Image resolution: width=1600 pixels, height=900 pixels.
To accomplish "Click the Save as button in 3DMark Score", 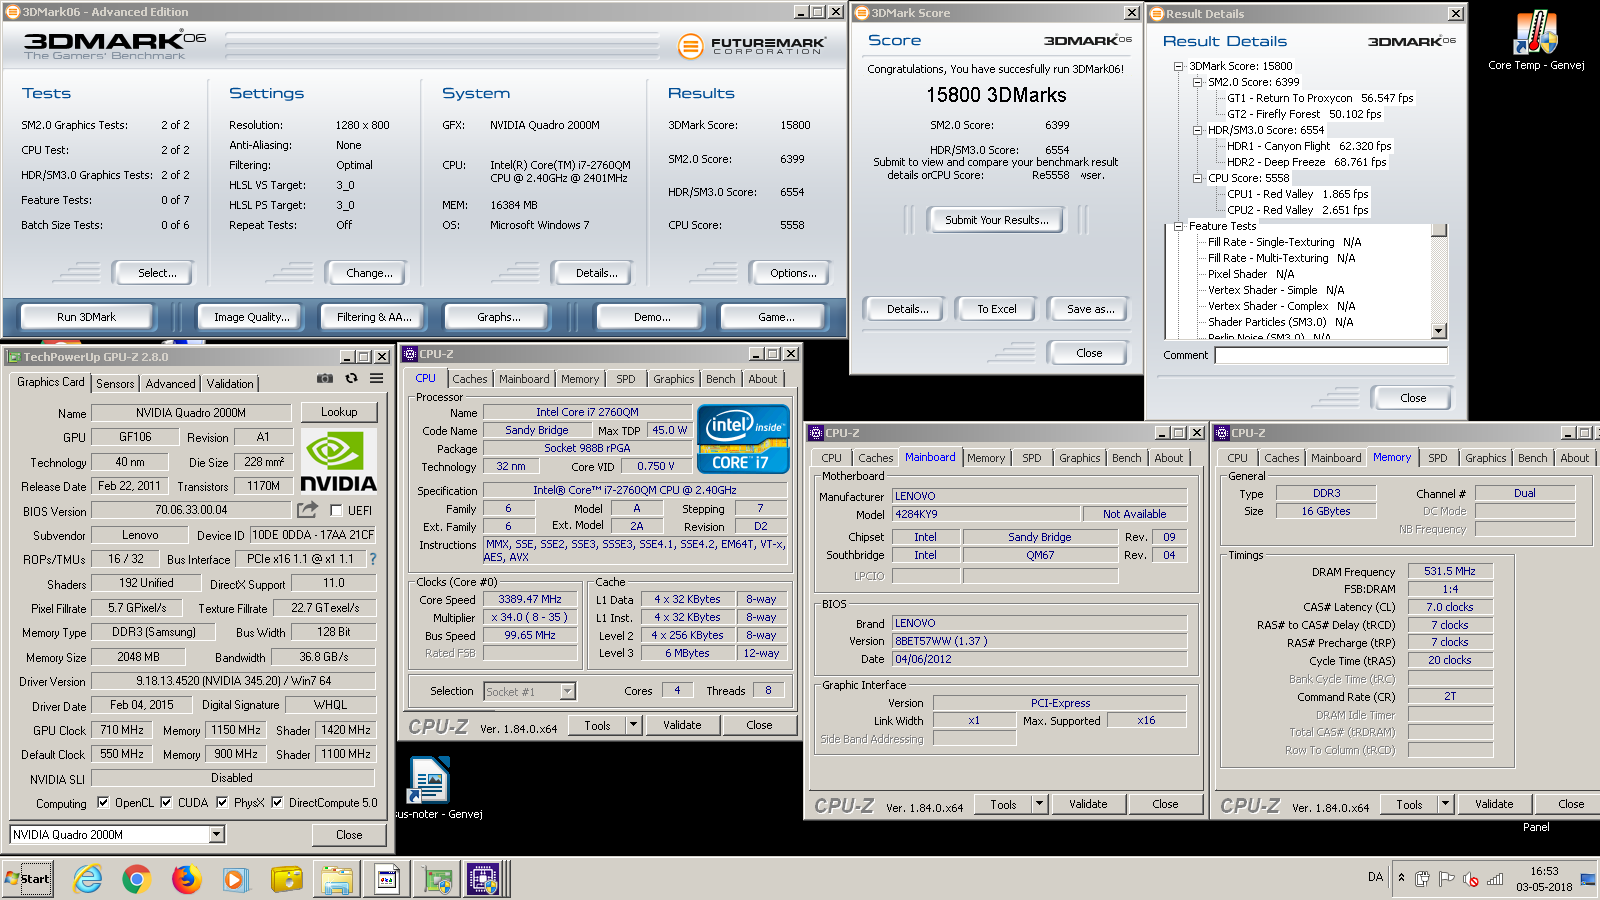I will pos(1089,309).
